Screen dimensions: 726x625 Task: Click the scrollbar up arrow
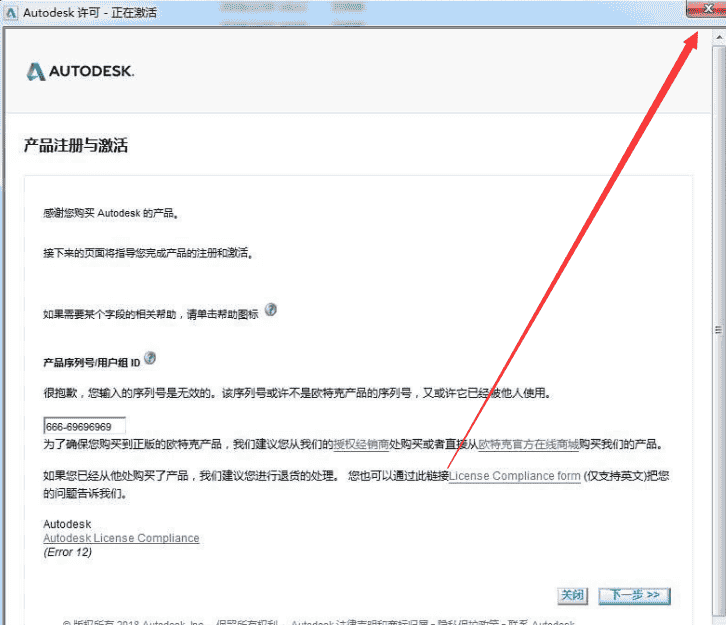[x=719, y=38]
